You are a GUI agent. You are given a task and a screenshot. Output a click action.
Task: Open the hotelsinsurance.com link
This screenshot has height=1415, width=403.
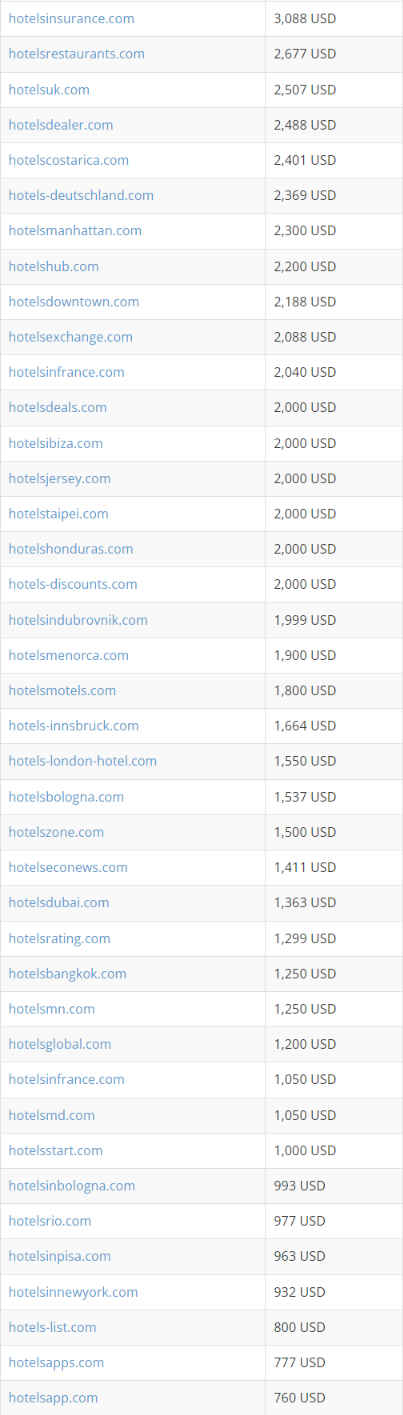coord(71,18)
